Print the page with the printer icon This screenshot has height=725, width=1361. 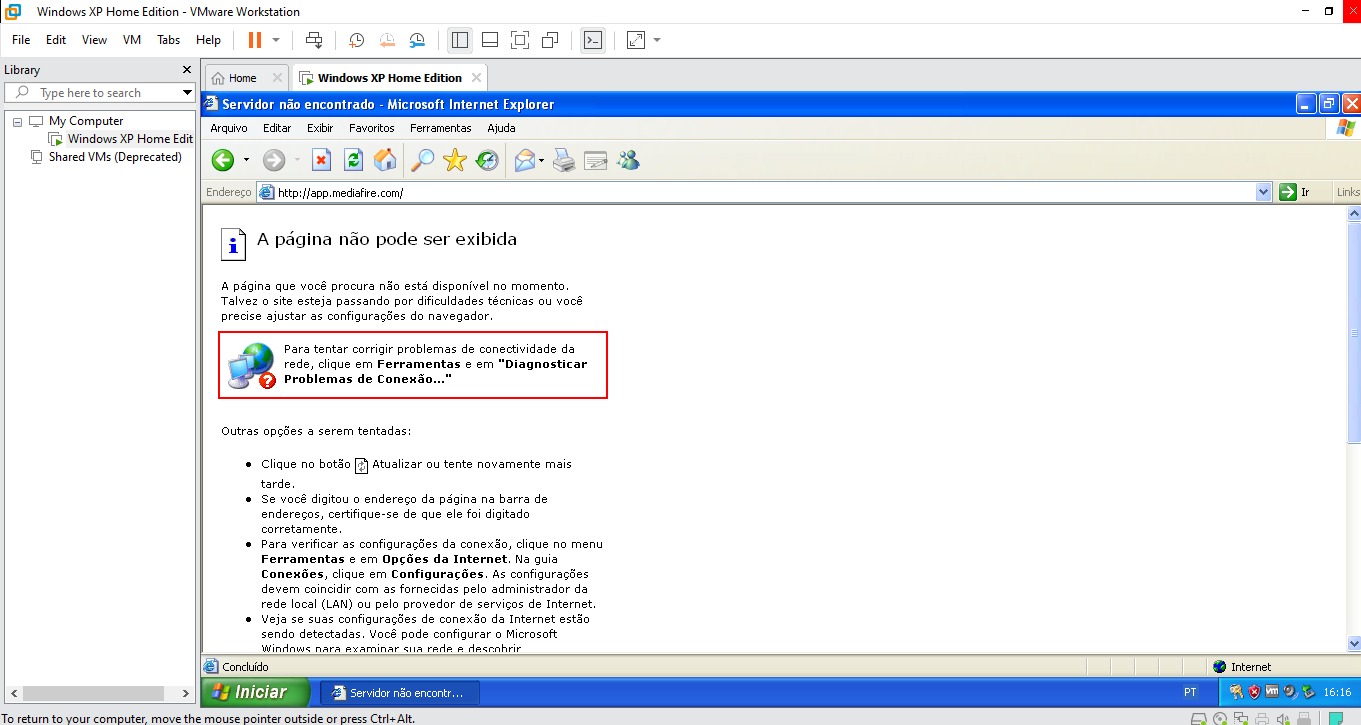(x=564, y=160)
